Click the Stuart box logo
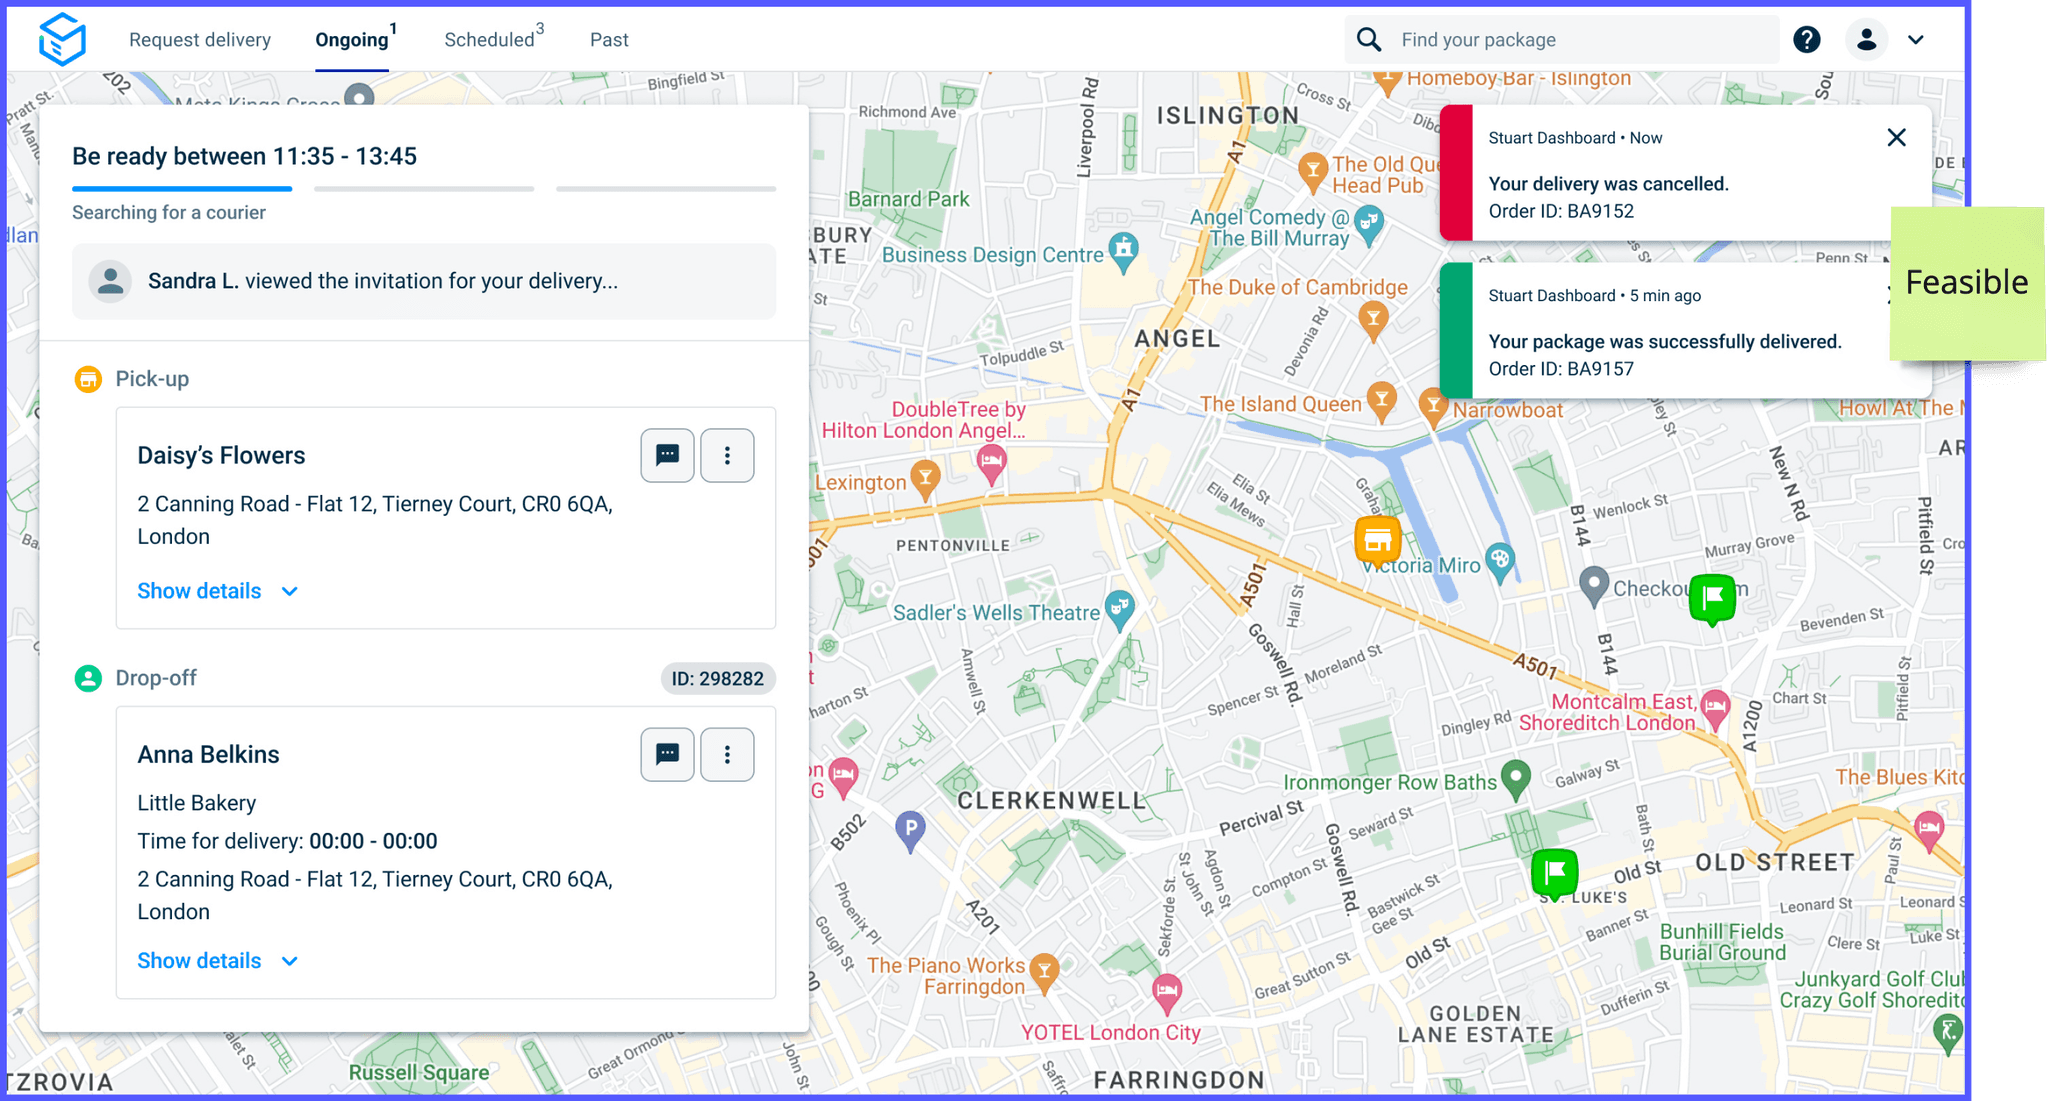The height and width of the screenshot is (1101, 2048). tap(62, 39)
